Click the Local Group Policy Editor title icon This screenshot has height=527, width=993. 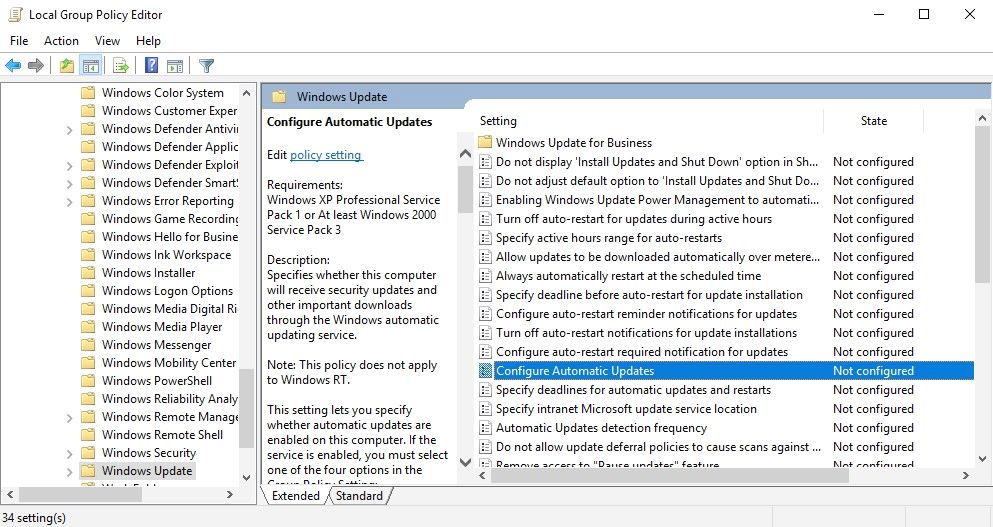pyautogui.click(x=15, y=14)
